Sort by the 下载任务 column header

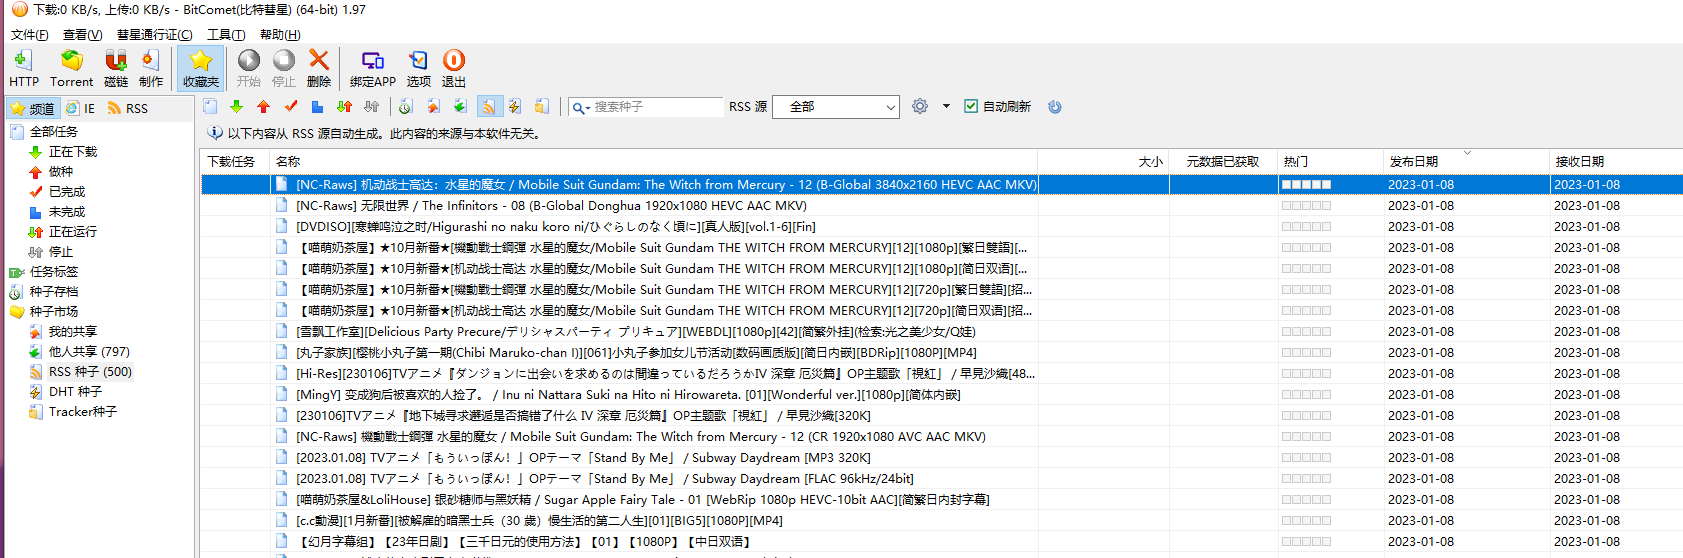point(235,161)
